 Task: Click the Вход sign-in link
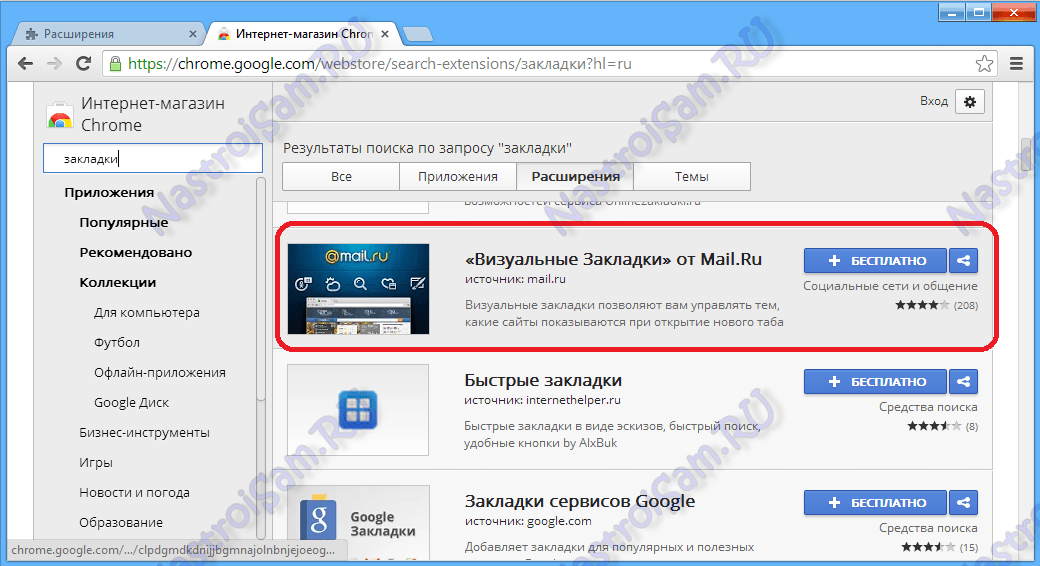coord(933,101)
